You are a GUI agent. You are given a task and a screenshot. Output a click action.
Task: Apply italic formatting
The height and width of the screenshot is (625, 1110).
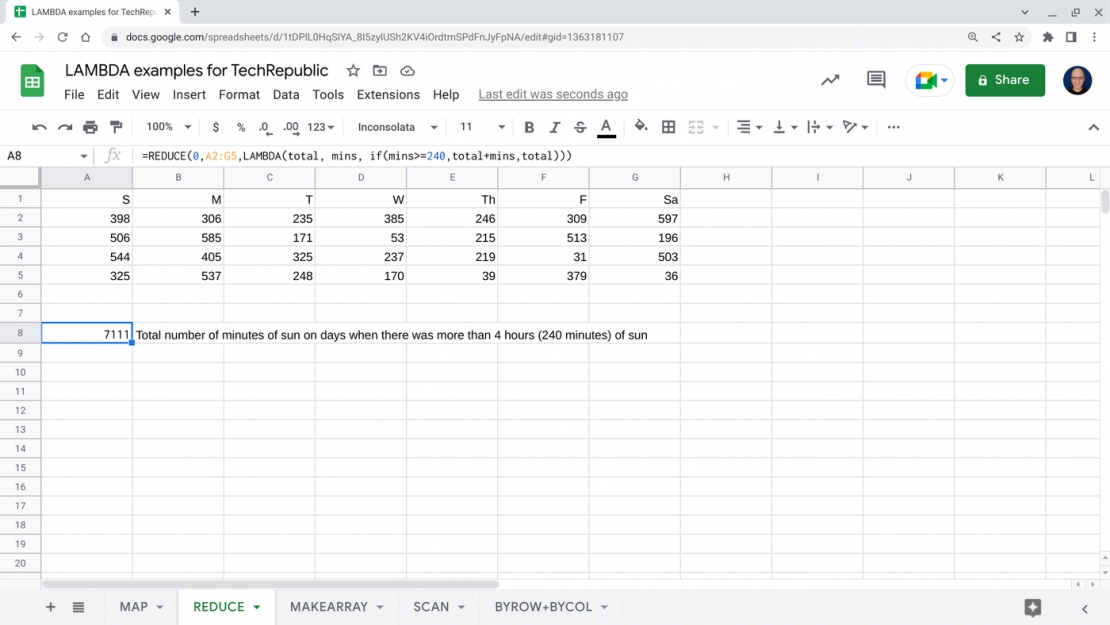(x=554, y=127)
